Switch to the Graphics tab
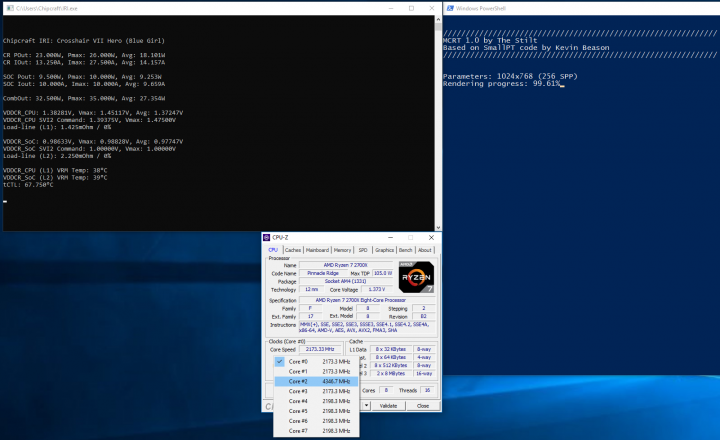This screenshot has height=440, width=720. (384, 250)
